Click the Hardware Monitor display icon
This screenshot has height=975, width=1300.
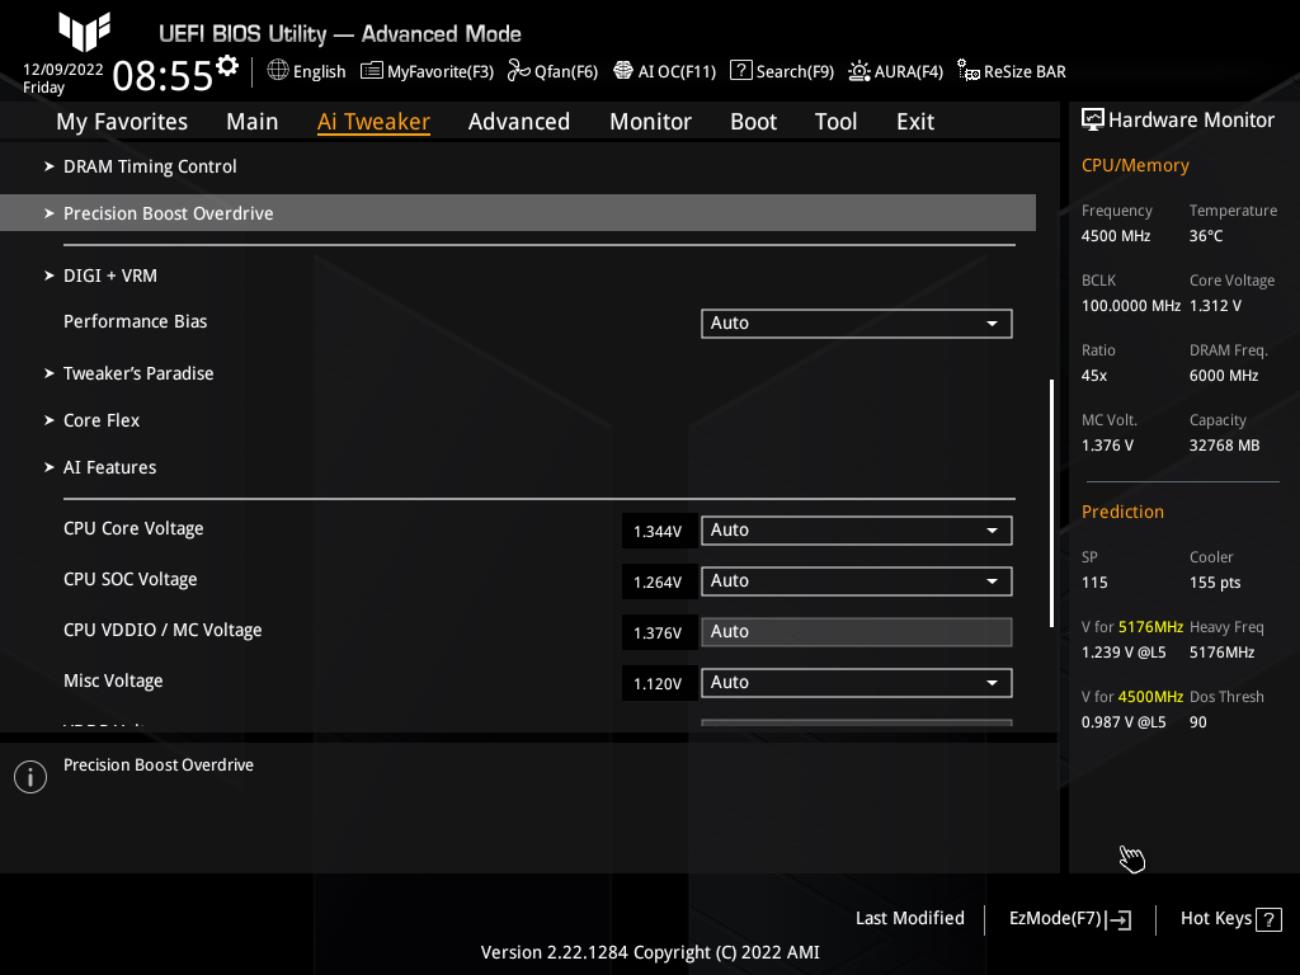(x=1092, y=120)
